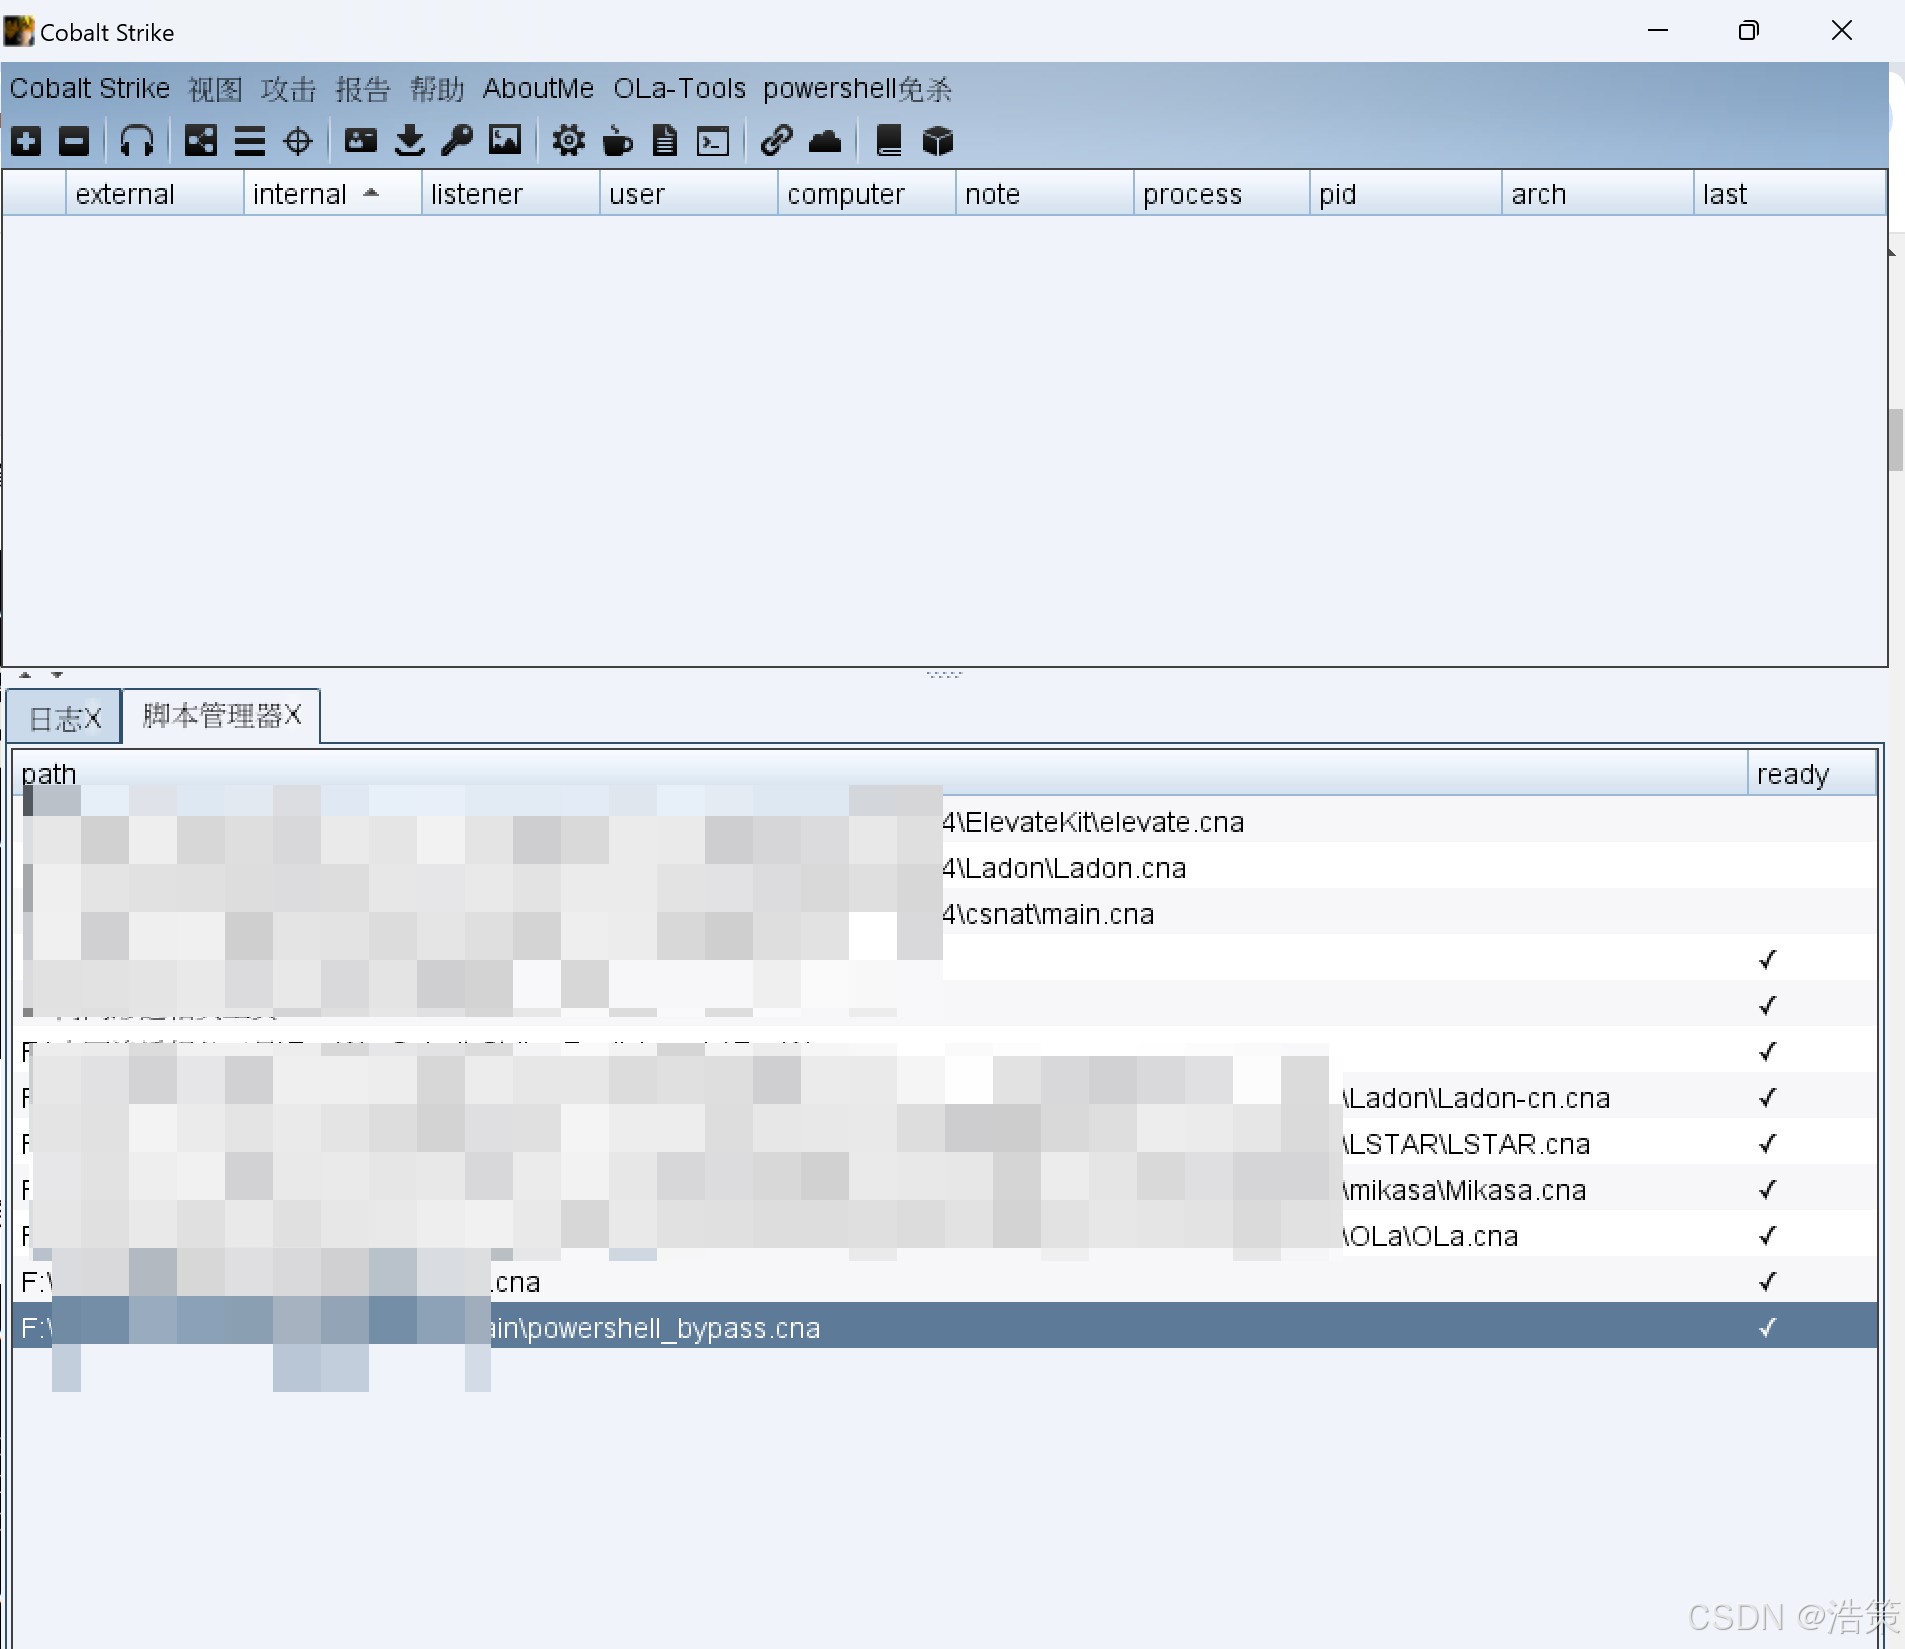The width and height of the screenshot is (1905, 1649).
Task: Sort sessions by process column header
Action: coord(1222,194)
